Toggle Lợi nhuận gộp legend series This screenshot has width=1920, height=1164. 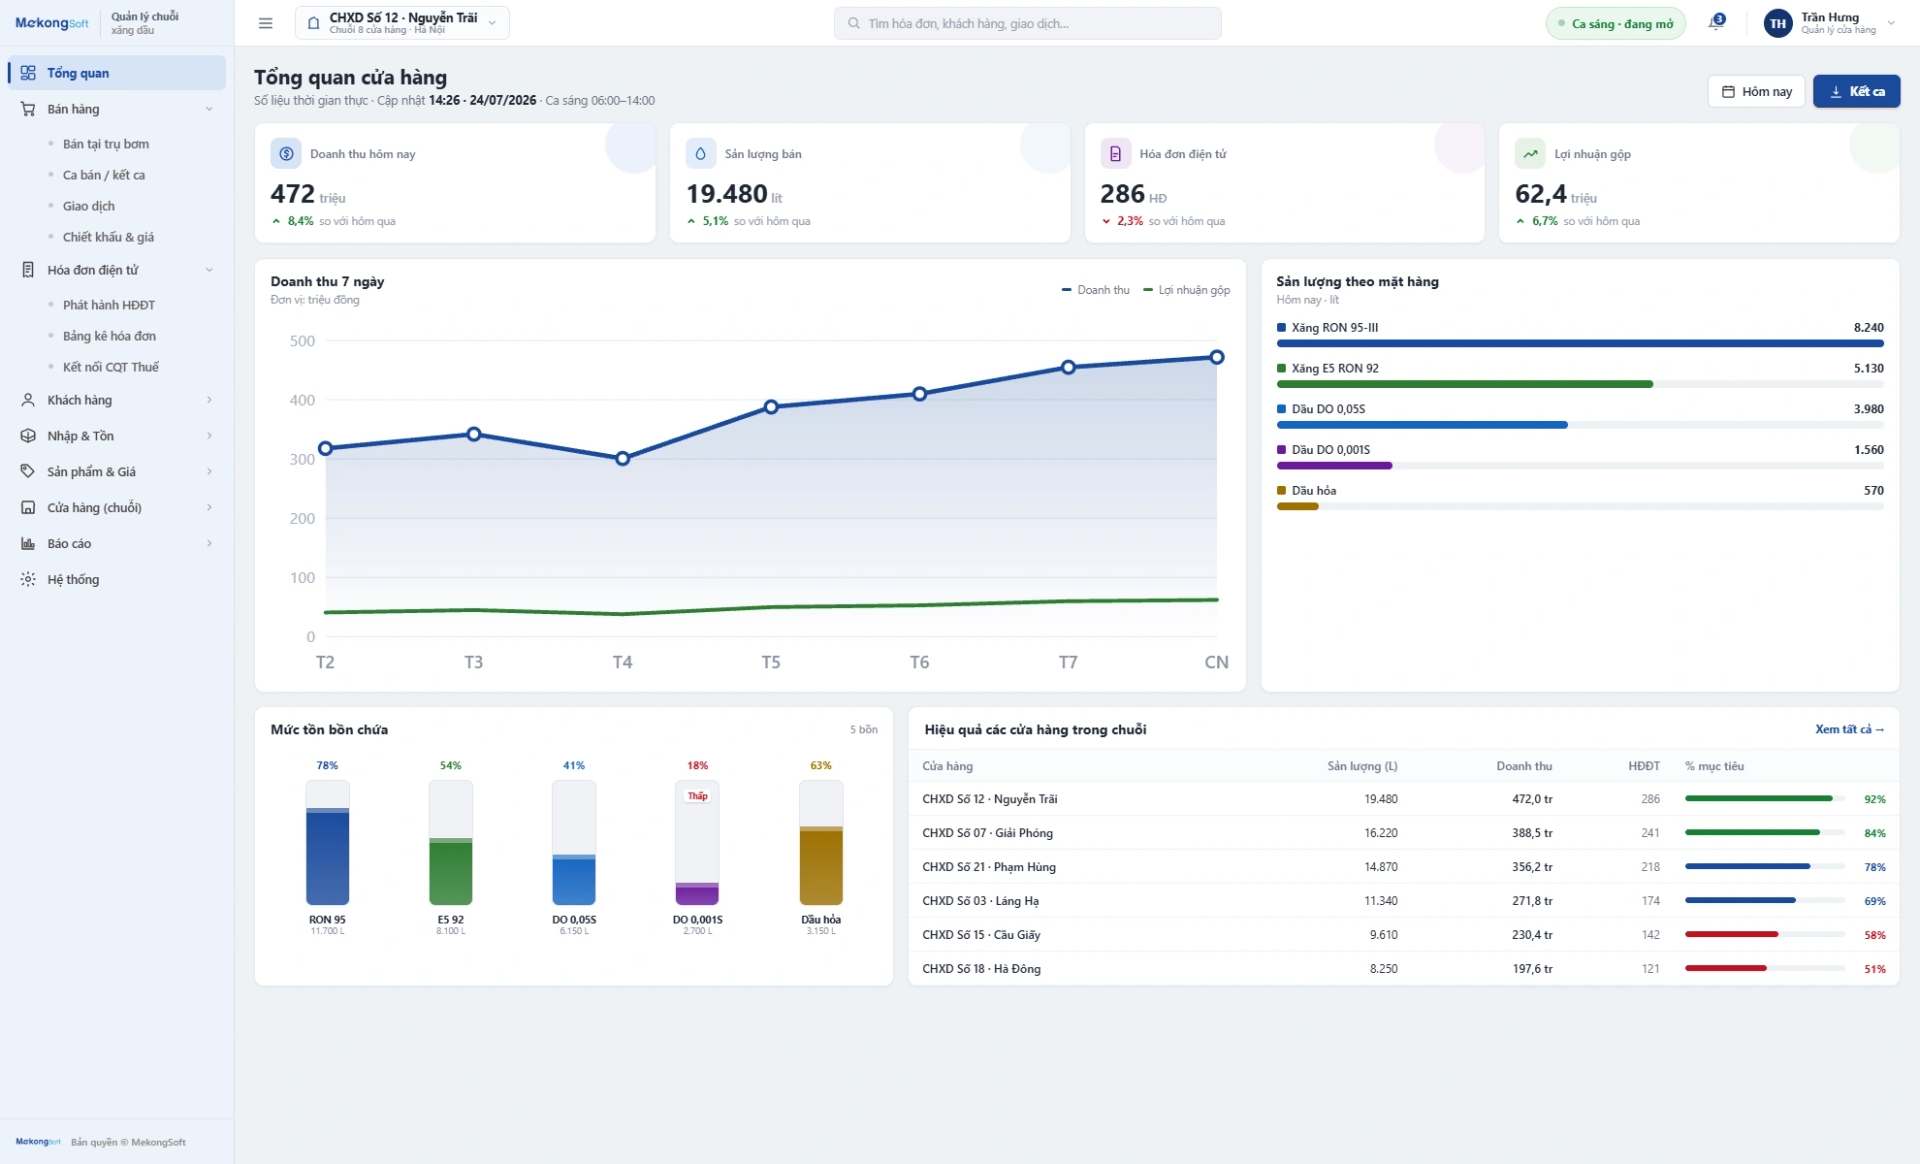[x=1186, y=290]
